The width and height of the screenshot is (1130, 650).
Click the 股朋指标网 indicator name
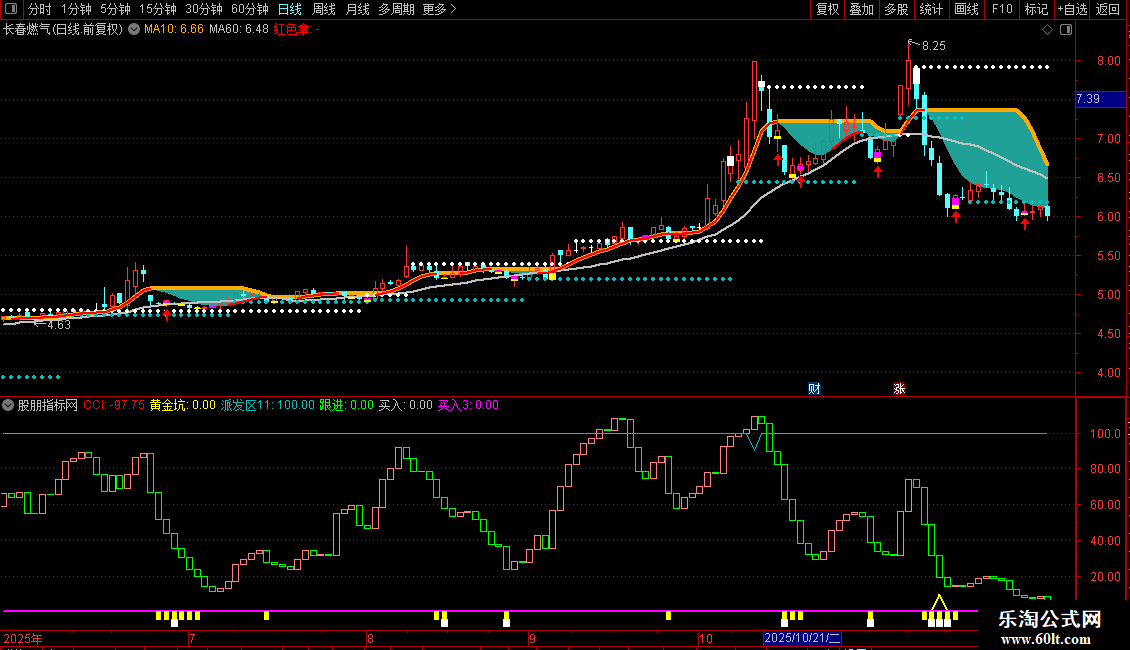point(48,405)
